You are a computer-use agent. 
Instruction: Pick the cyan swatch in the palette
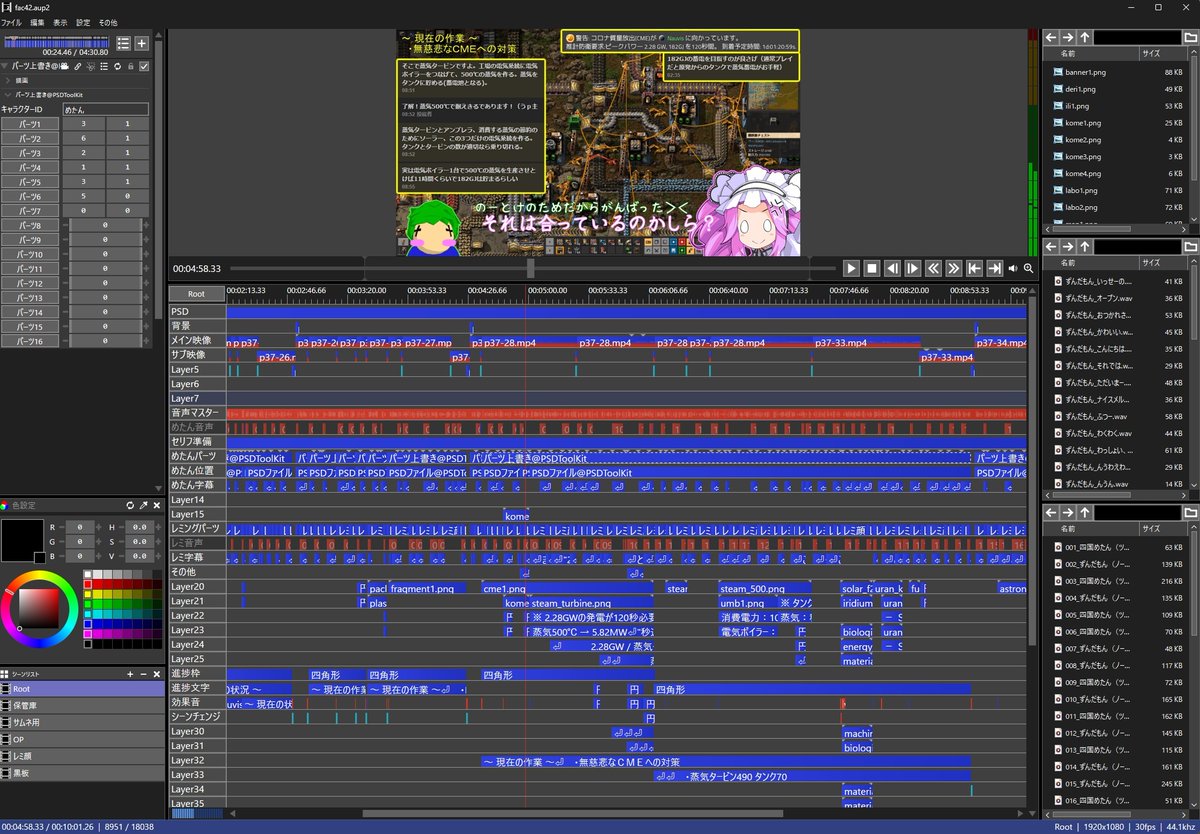tap(89, 614)
